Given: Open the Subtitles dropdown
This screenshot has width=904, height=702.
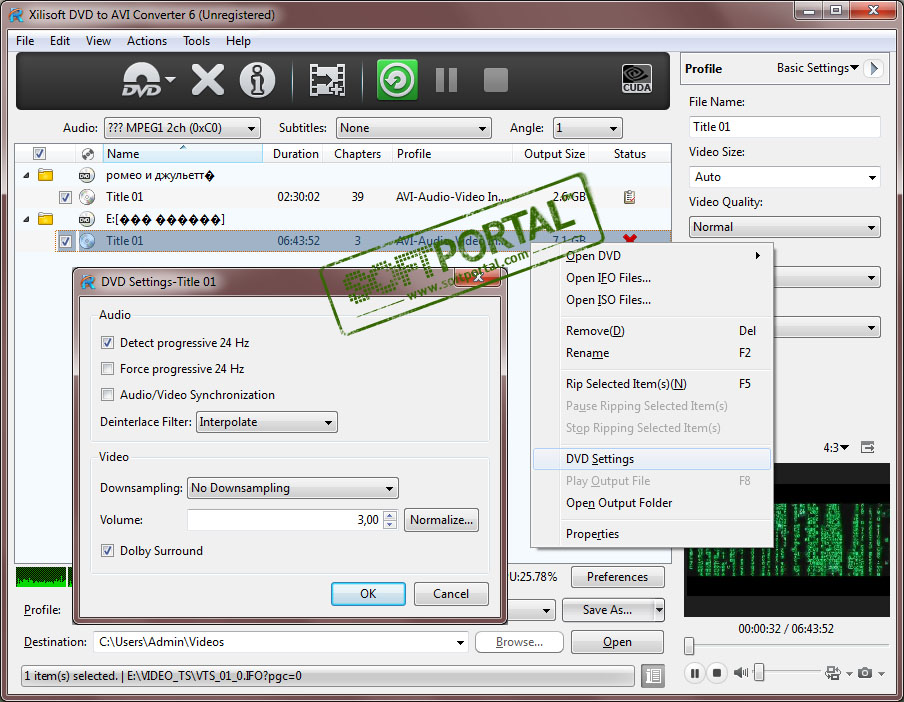Looking at the screenshot, I should tap(413, 128).
